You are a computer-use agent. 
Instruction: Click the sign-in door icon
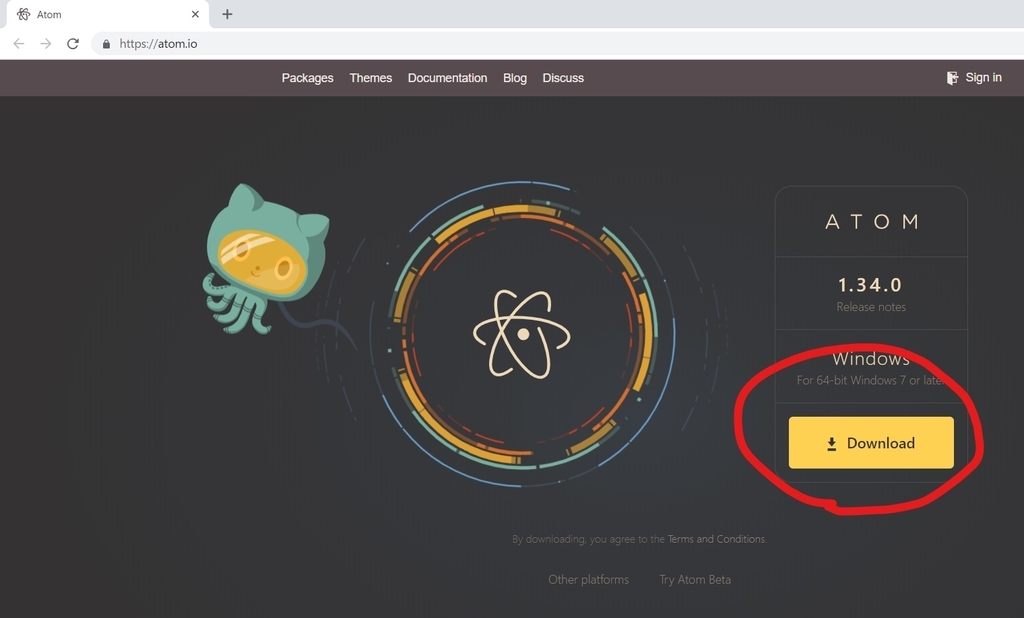click(x=952, y=78)
